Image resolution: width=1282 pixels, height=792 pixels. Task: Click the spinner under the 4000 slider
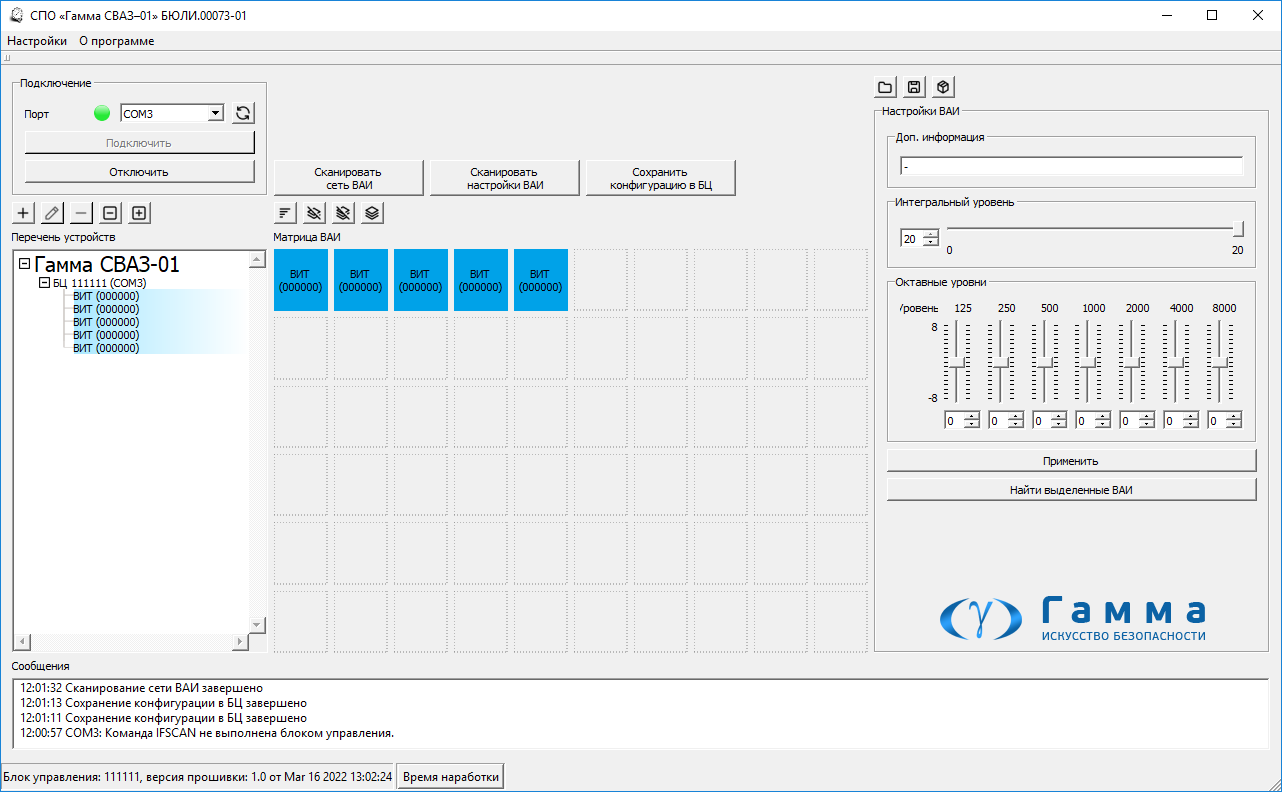tap(1181, 421)
